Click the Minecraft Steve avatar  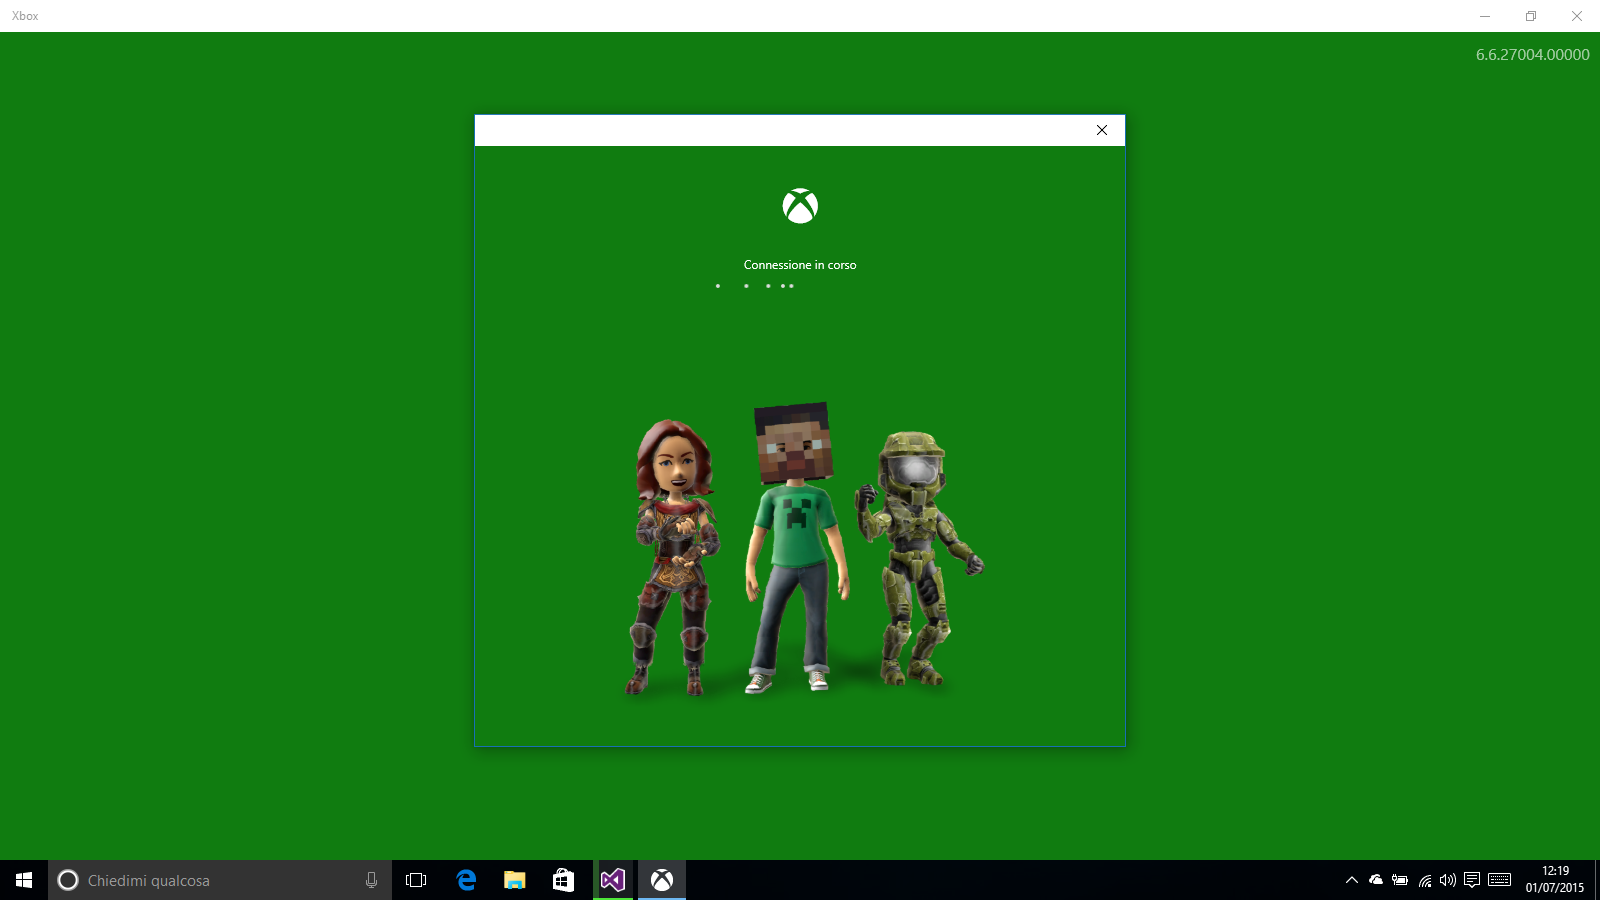pyautogui.click(x=797, y=547)
